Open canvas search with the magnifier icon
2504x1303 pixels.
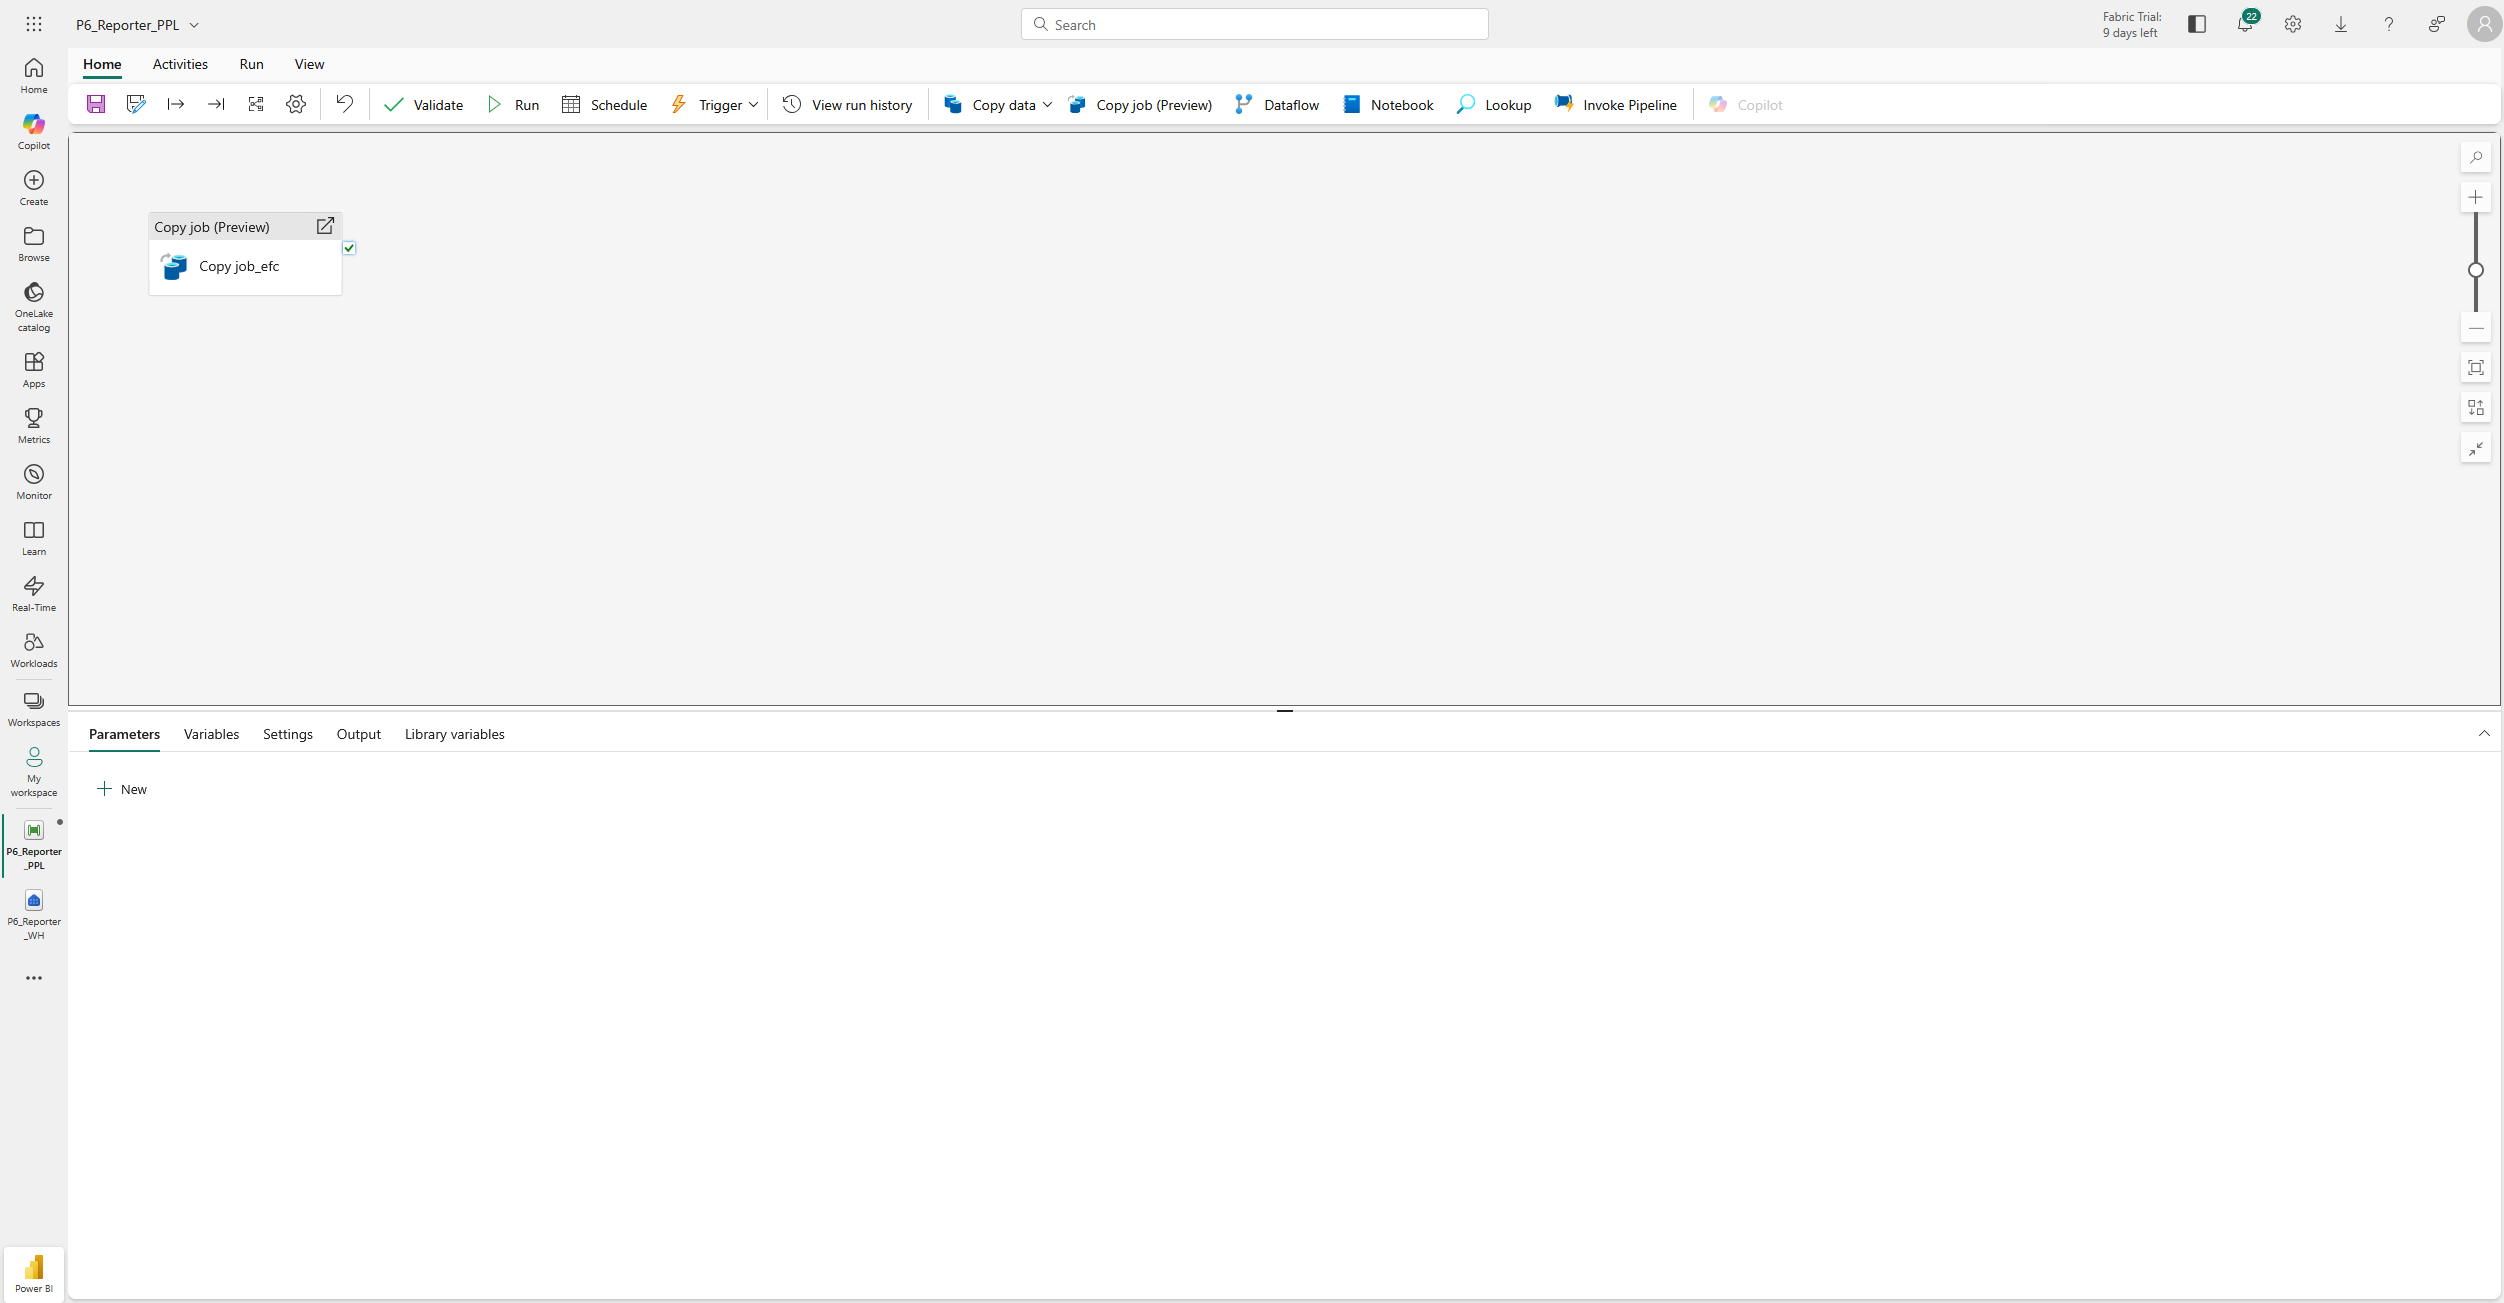(2476, 157)
